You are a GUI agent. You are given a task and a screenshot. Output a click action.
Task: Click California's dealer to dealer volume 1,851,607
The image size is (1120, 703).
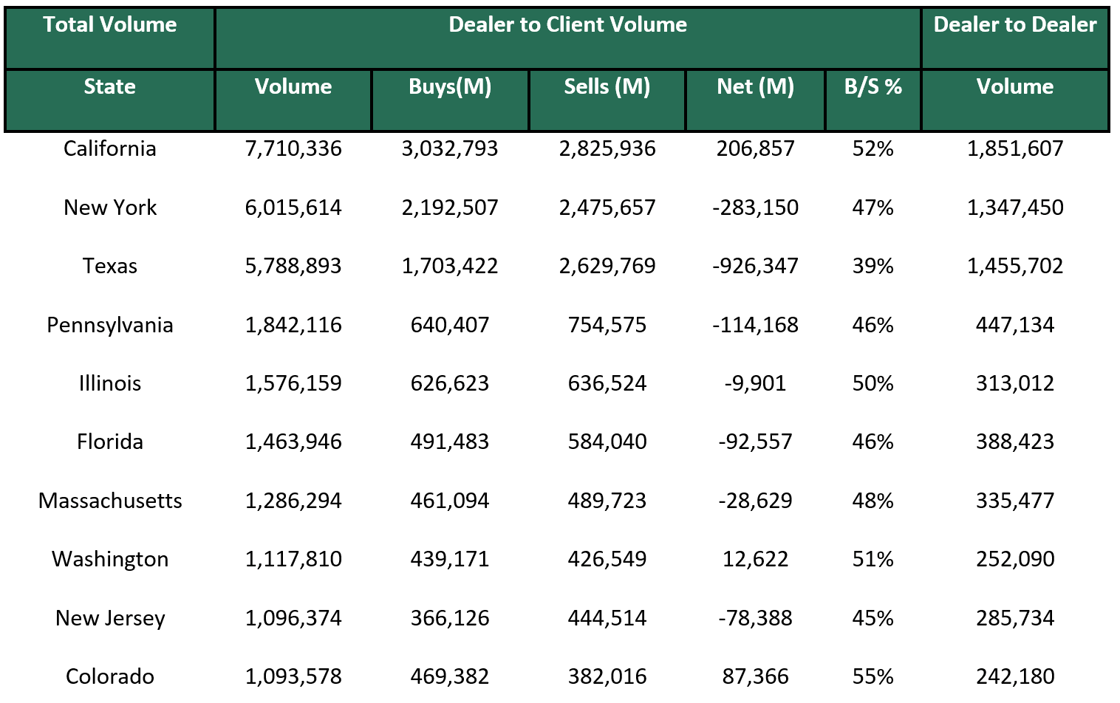point(1015,148)
